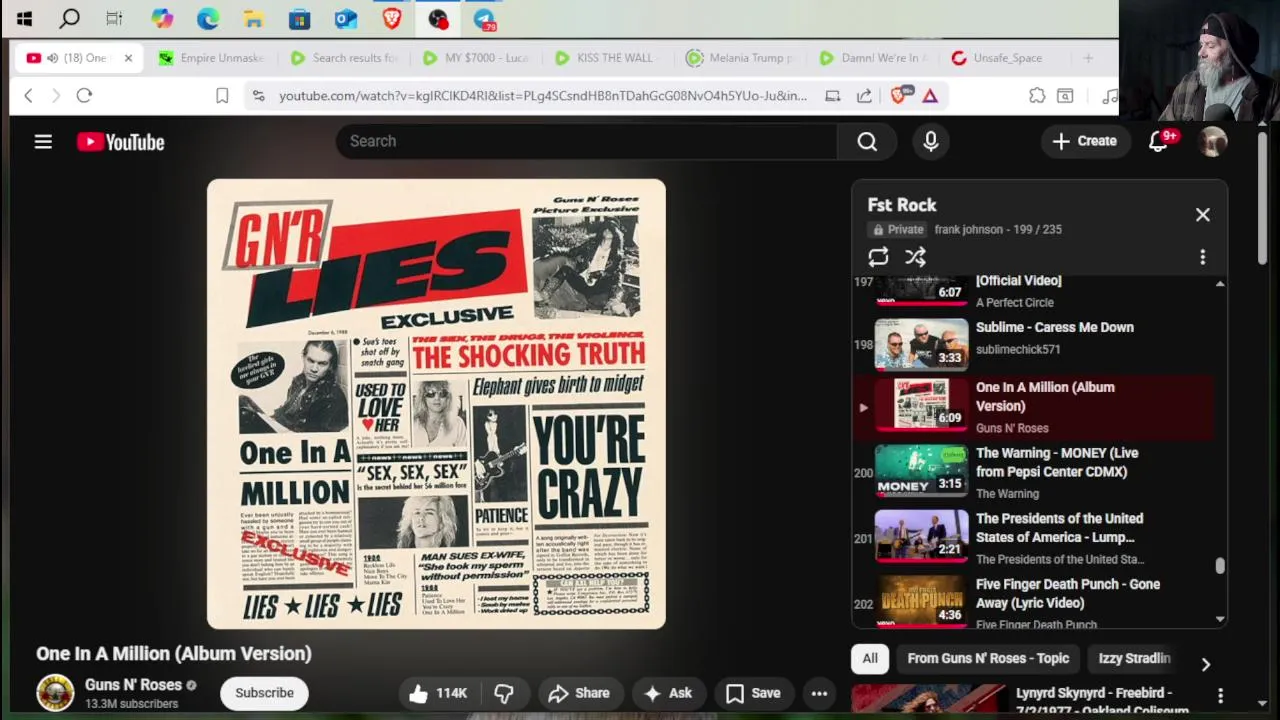Image resolution: width=1280 pixels, height=720 pixels.
Task: Click the Ask button
Action: [x=668, y=693]
